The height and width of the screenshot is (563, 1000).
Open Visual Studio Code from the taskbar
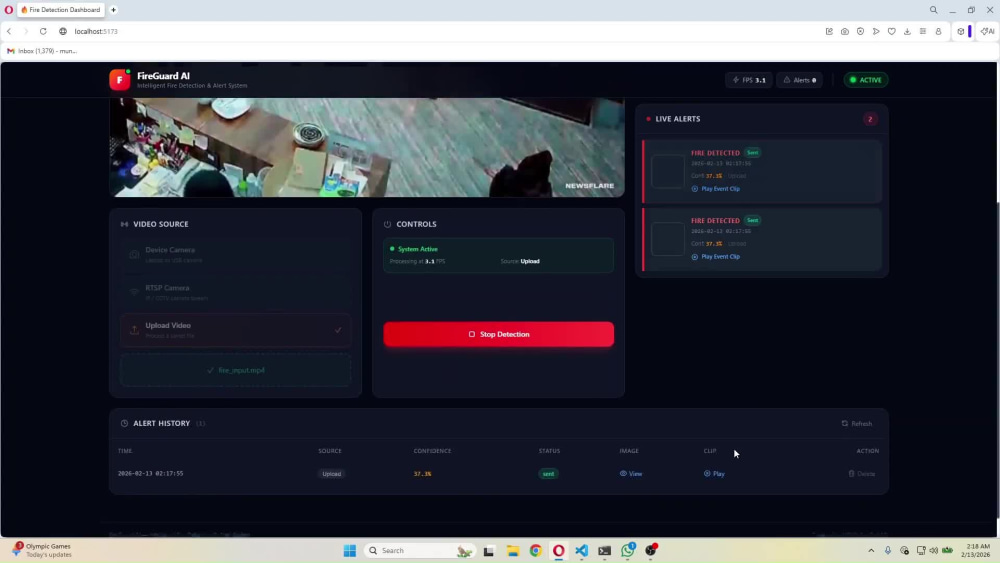point(582,550)
